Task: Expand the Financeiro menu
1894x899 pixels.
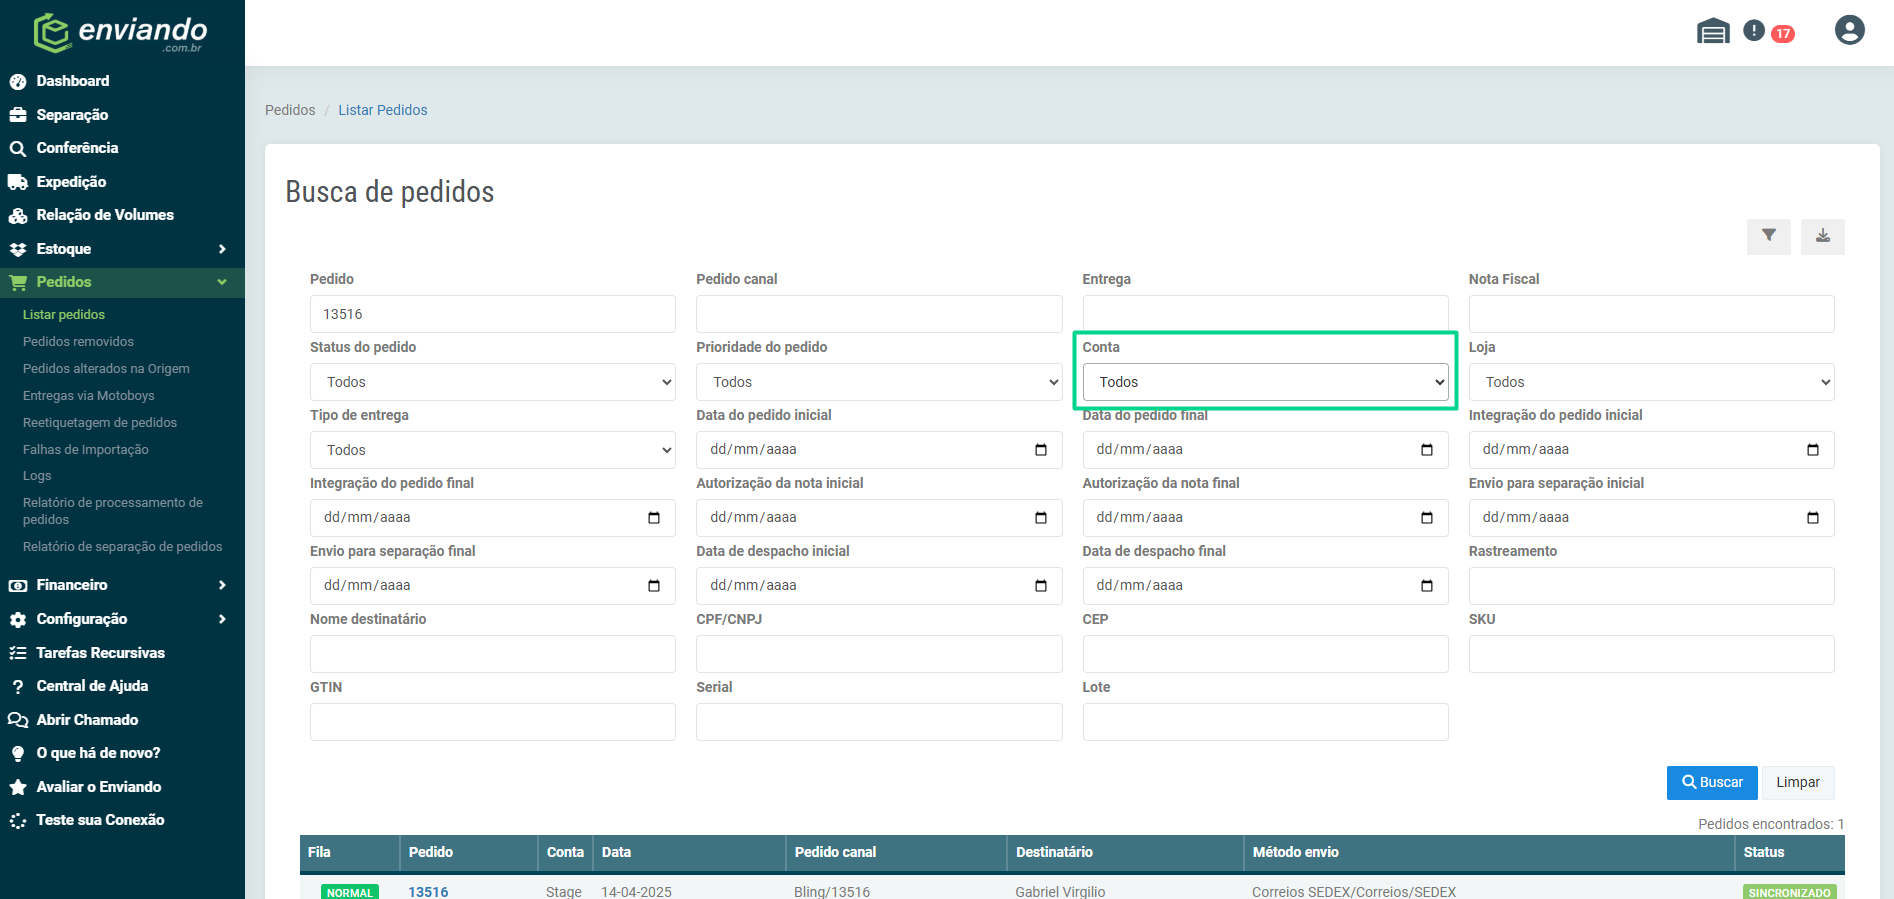Action: coord(122,585)
